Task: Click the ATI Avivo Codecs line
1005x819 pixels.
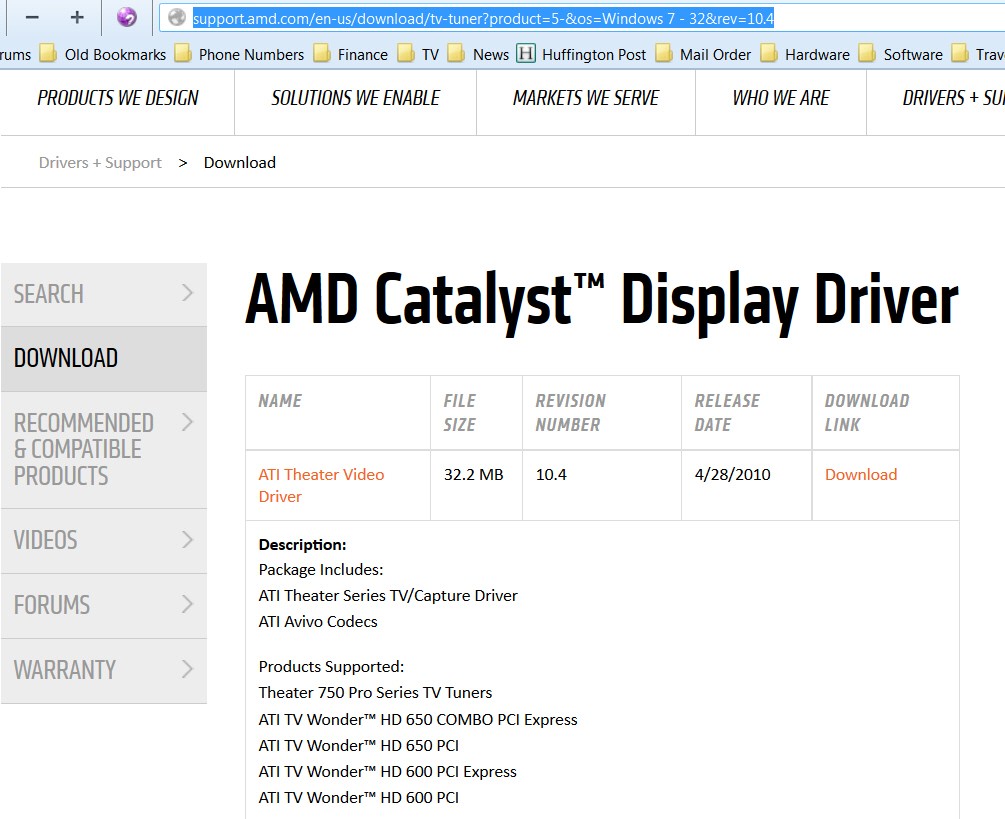Action: tap(318, 622)
